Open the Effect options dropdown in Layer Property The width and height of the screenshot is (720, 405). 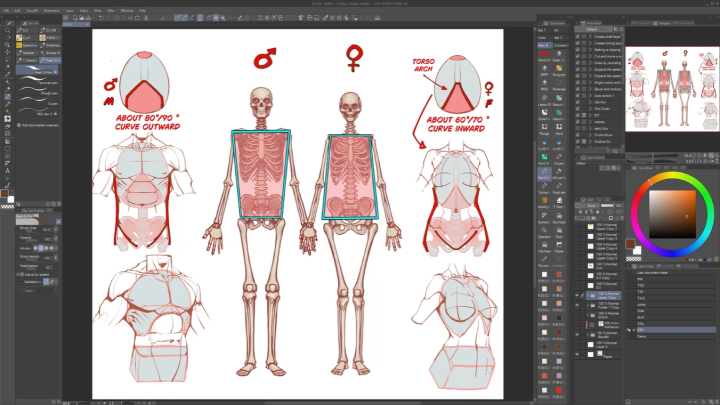pos(620,168)
